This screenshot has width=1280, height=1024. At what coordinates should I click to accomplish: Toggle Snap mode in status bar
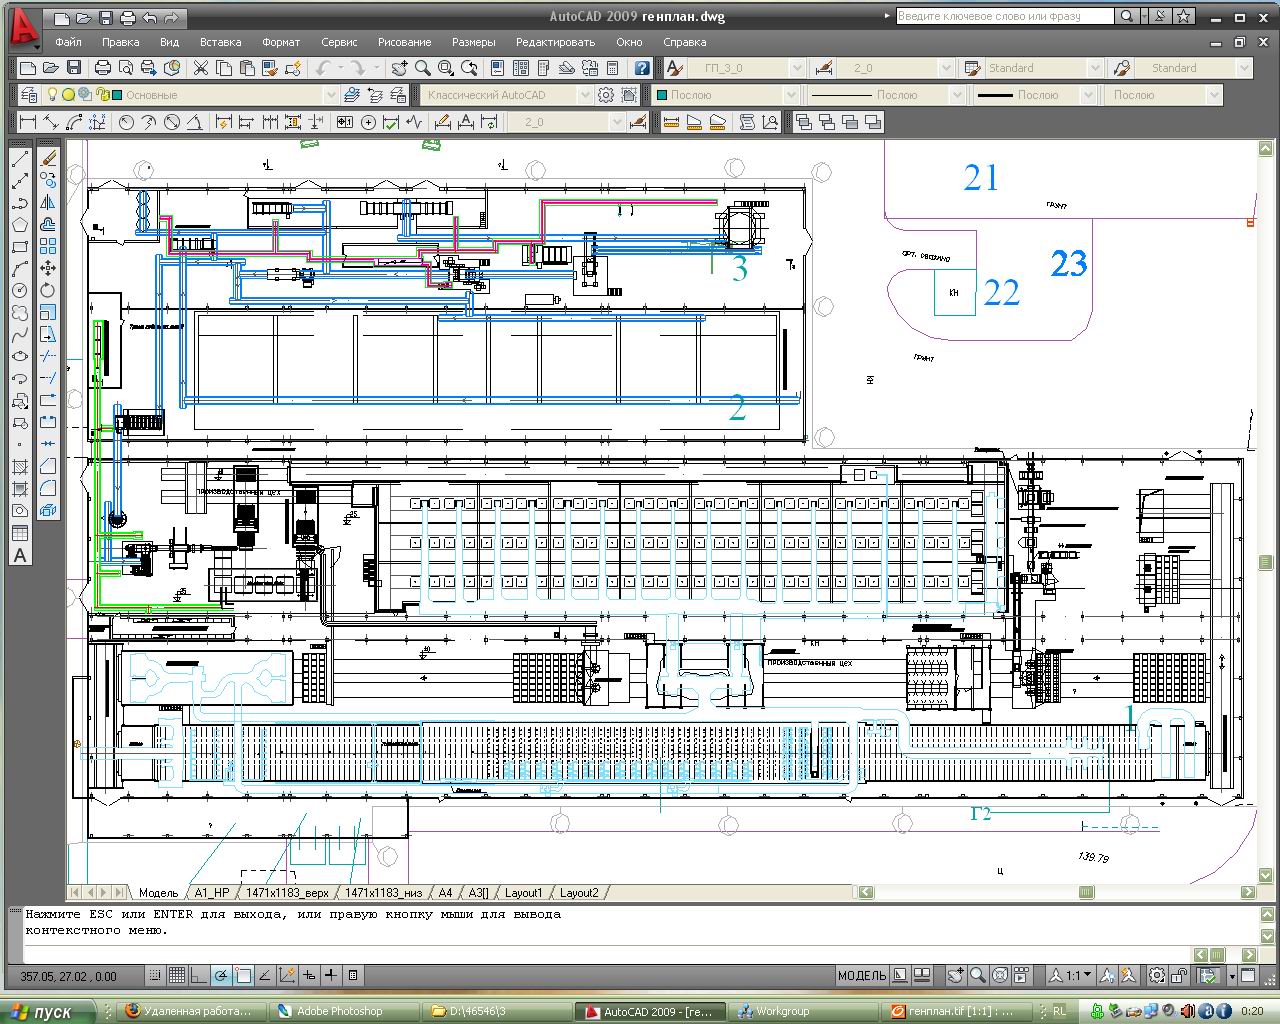(x=155, y=975)
